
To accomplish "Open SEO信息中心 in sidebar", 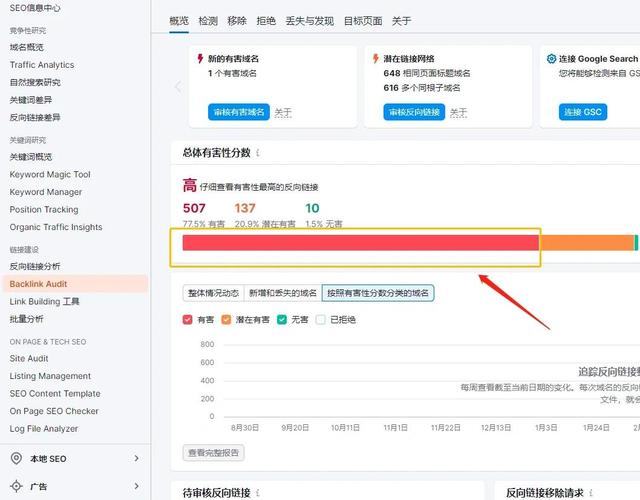I will coord(35,8).
